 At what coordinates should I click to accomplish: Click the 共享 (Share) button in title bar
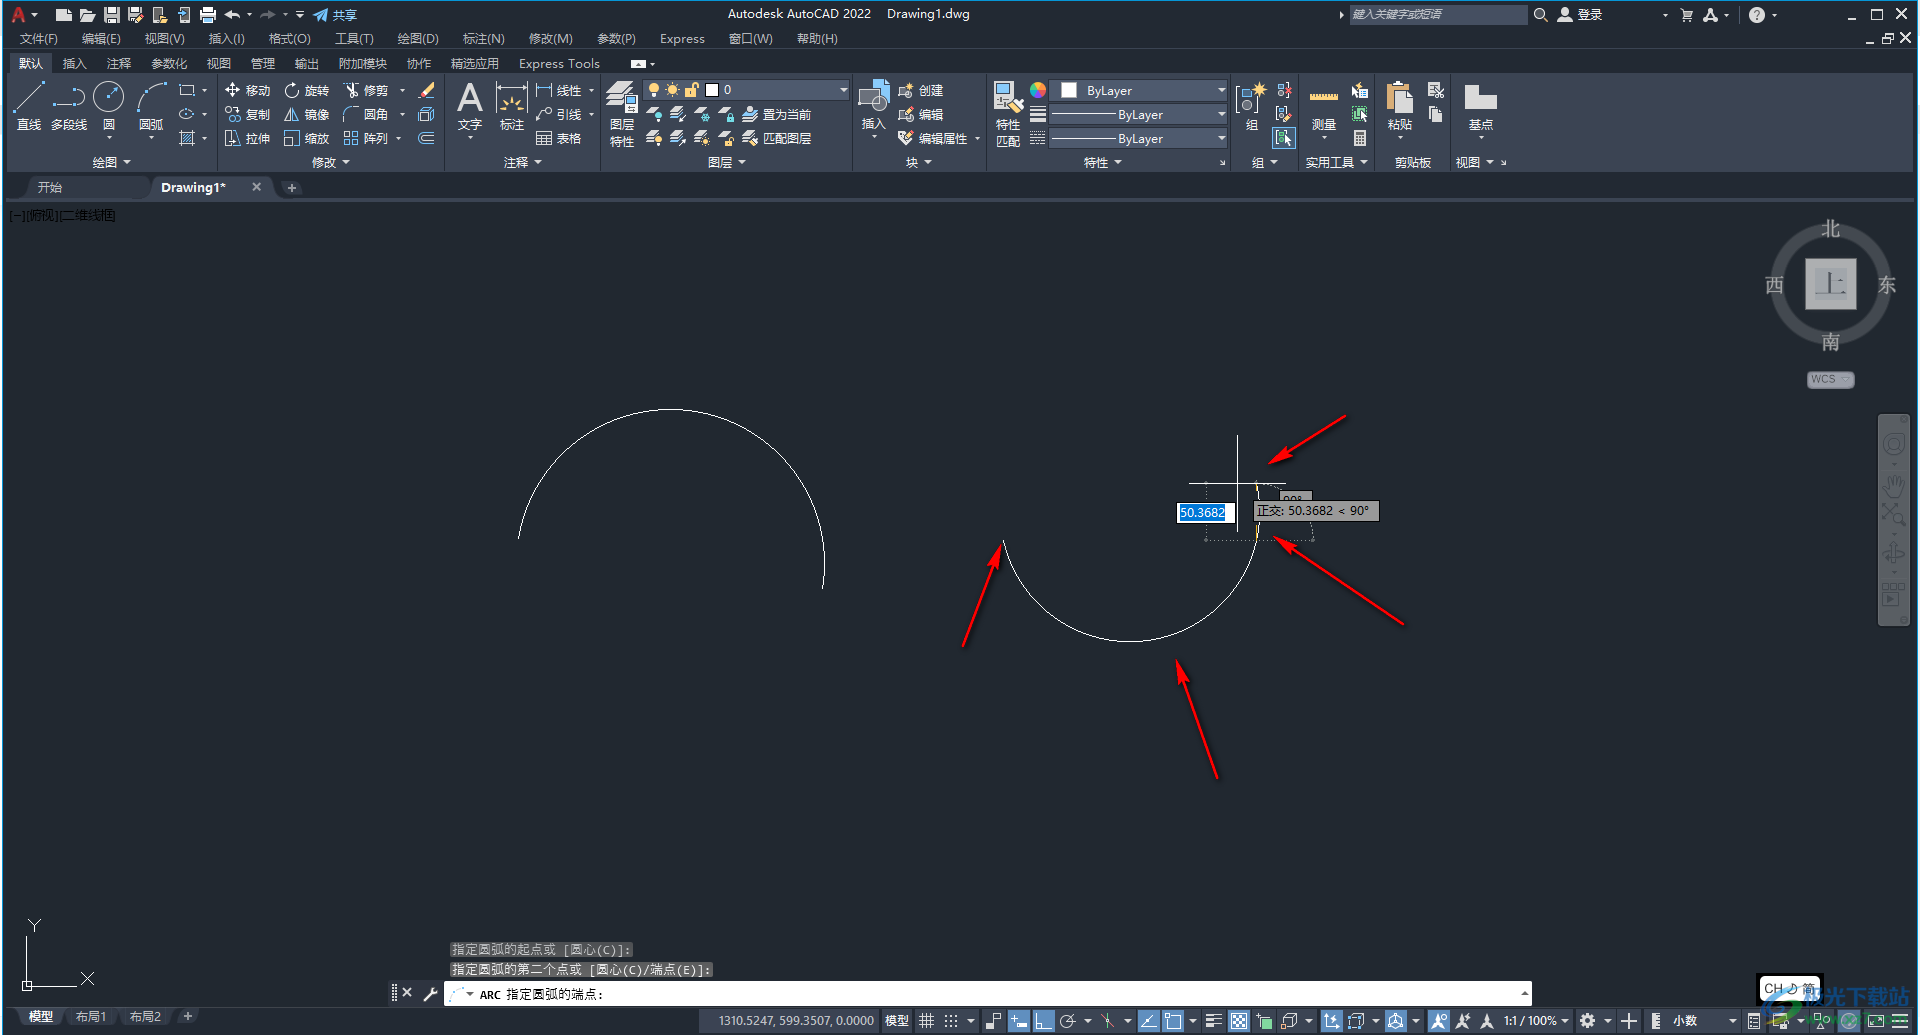(335, 15)
